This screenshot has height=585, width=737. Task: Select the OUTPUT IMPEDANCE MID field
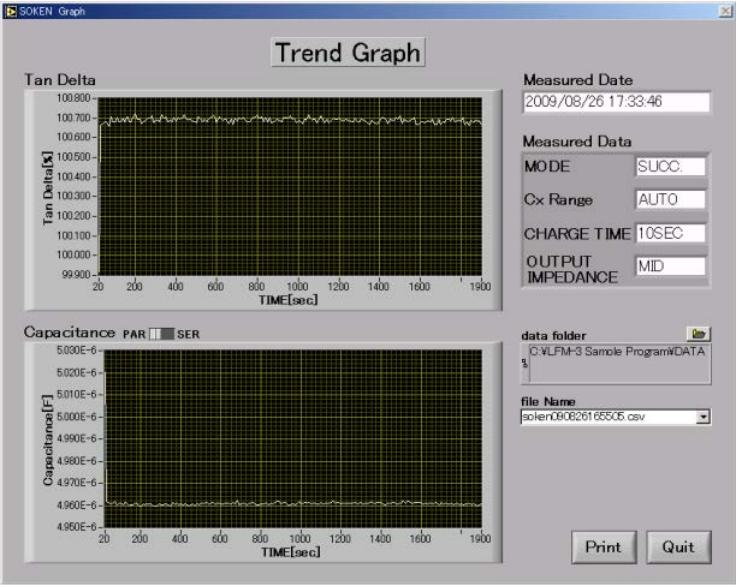click(x=670, y=266)
